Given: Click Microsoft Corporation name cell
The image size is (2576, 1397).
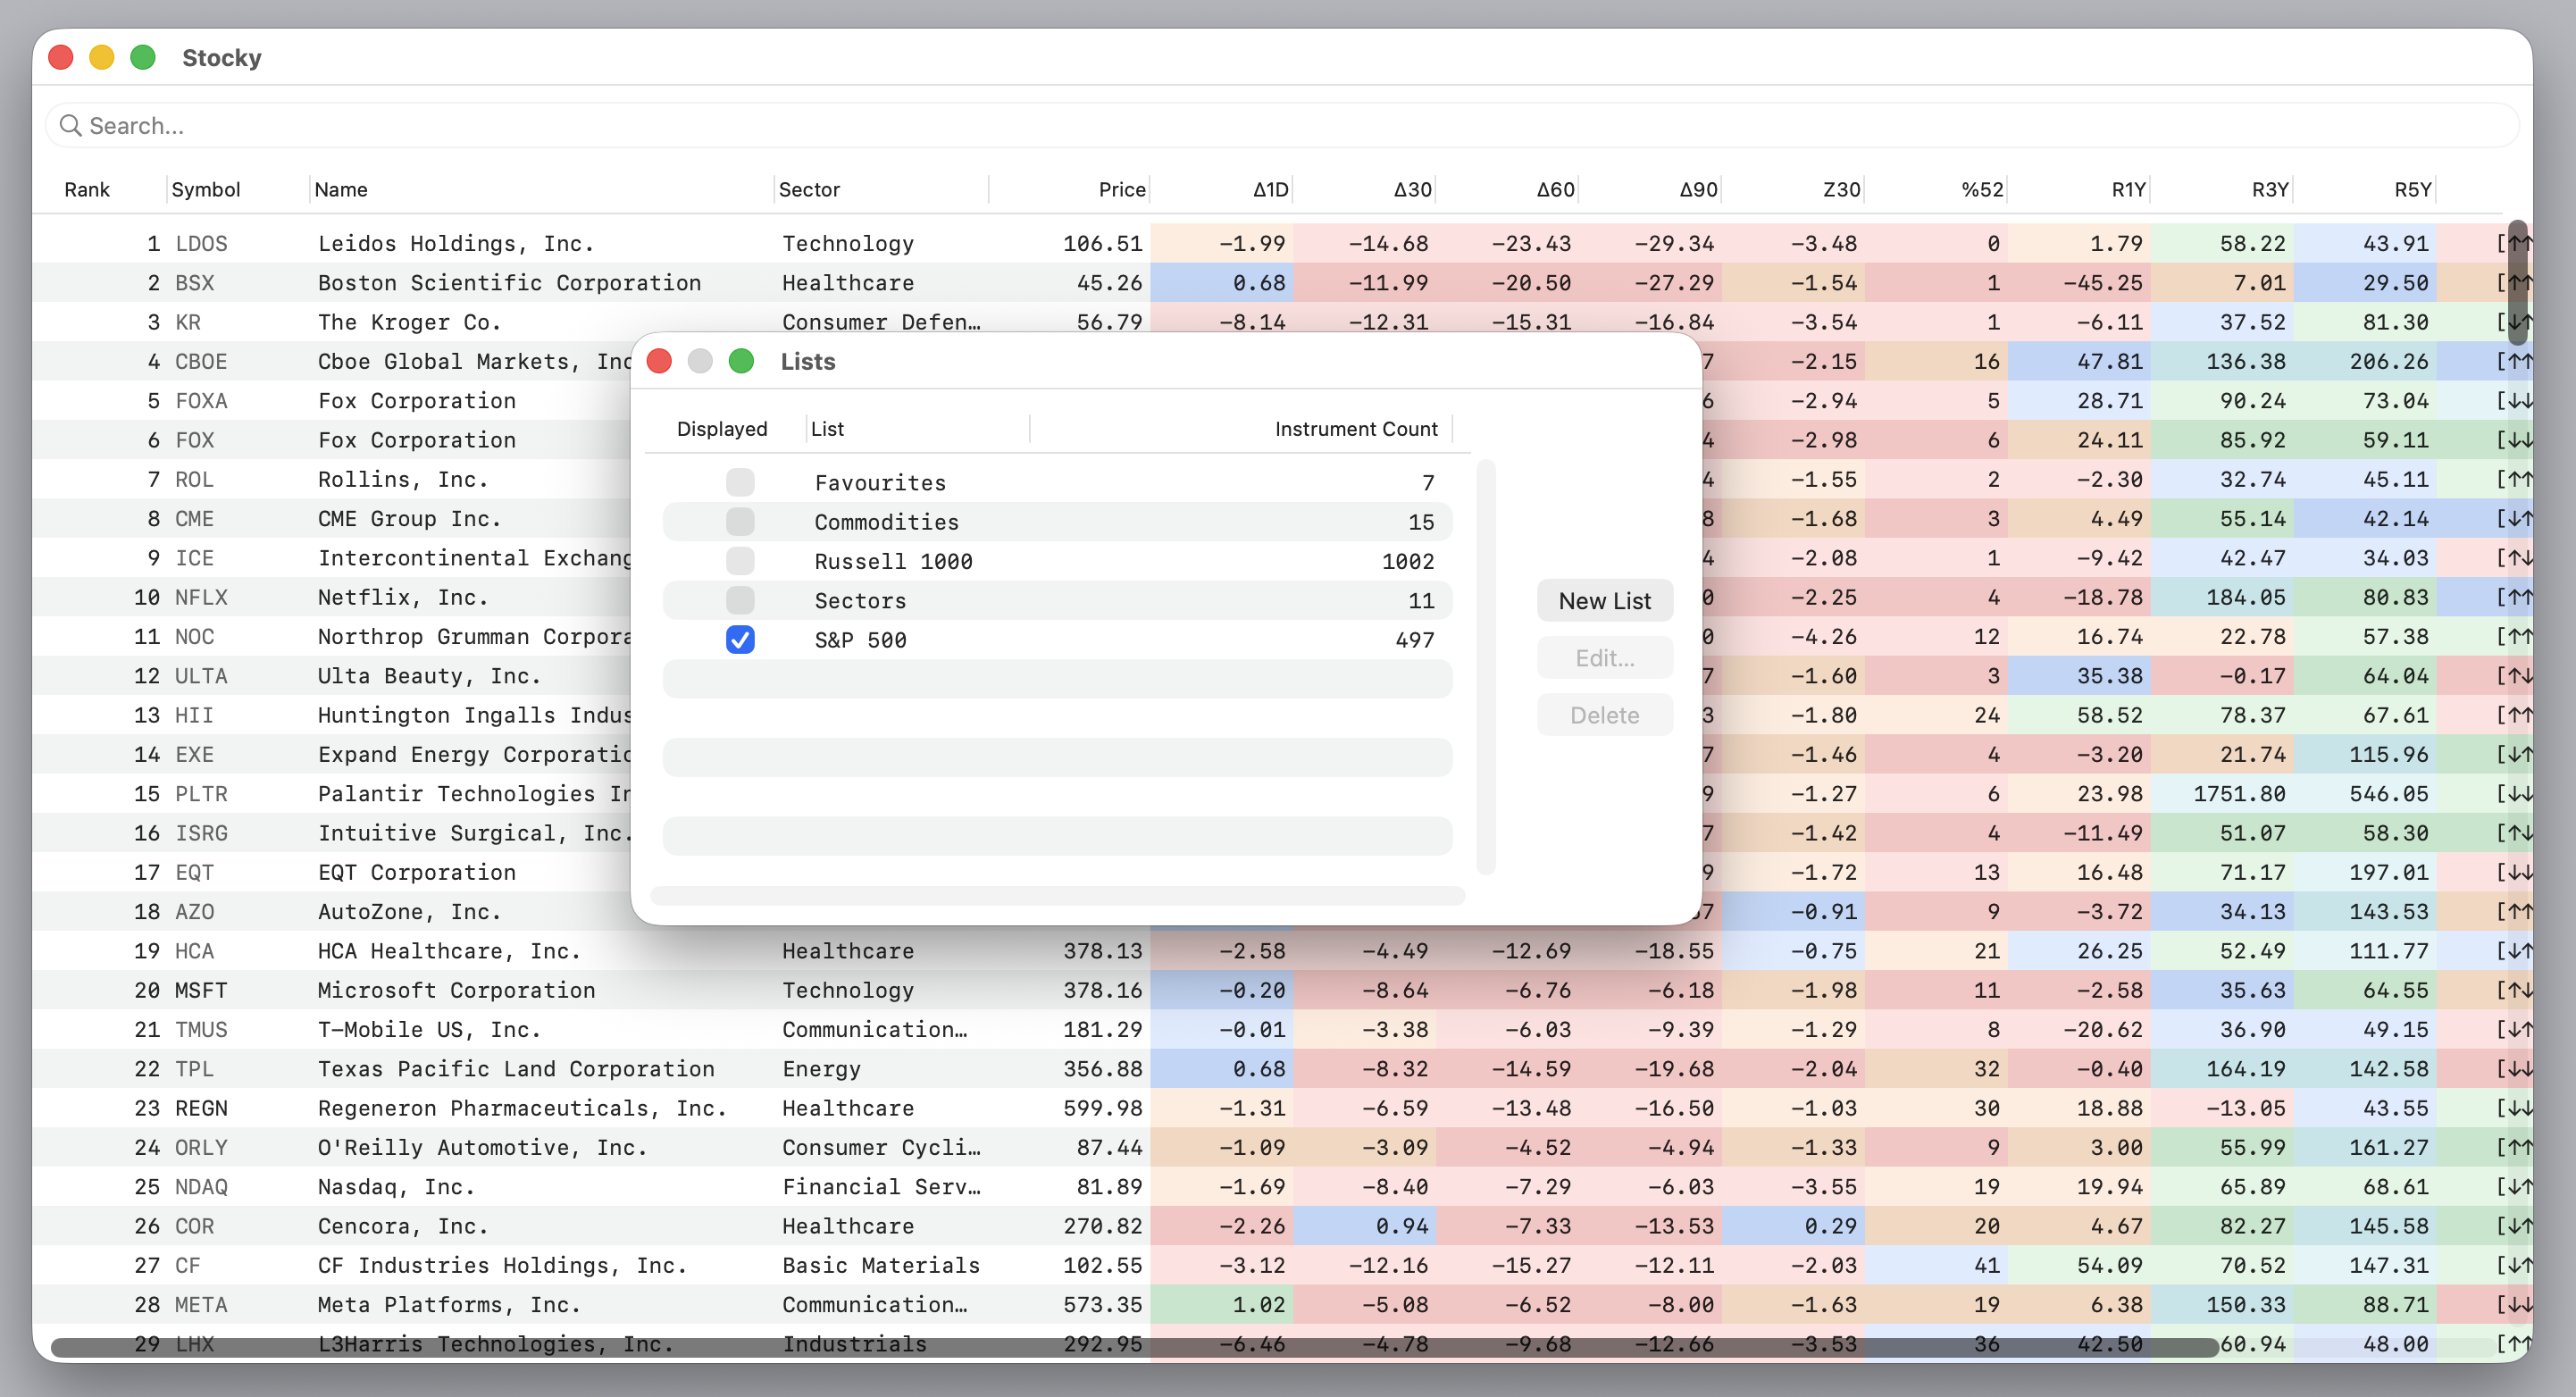Looking at the screenshot, I should click(456, 989).
